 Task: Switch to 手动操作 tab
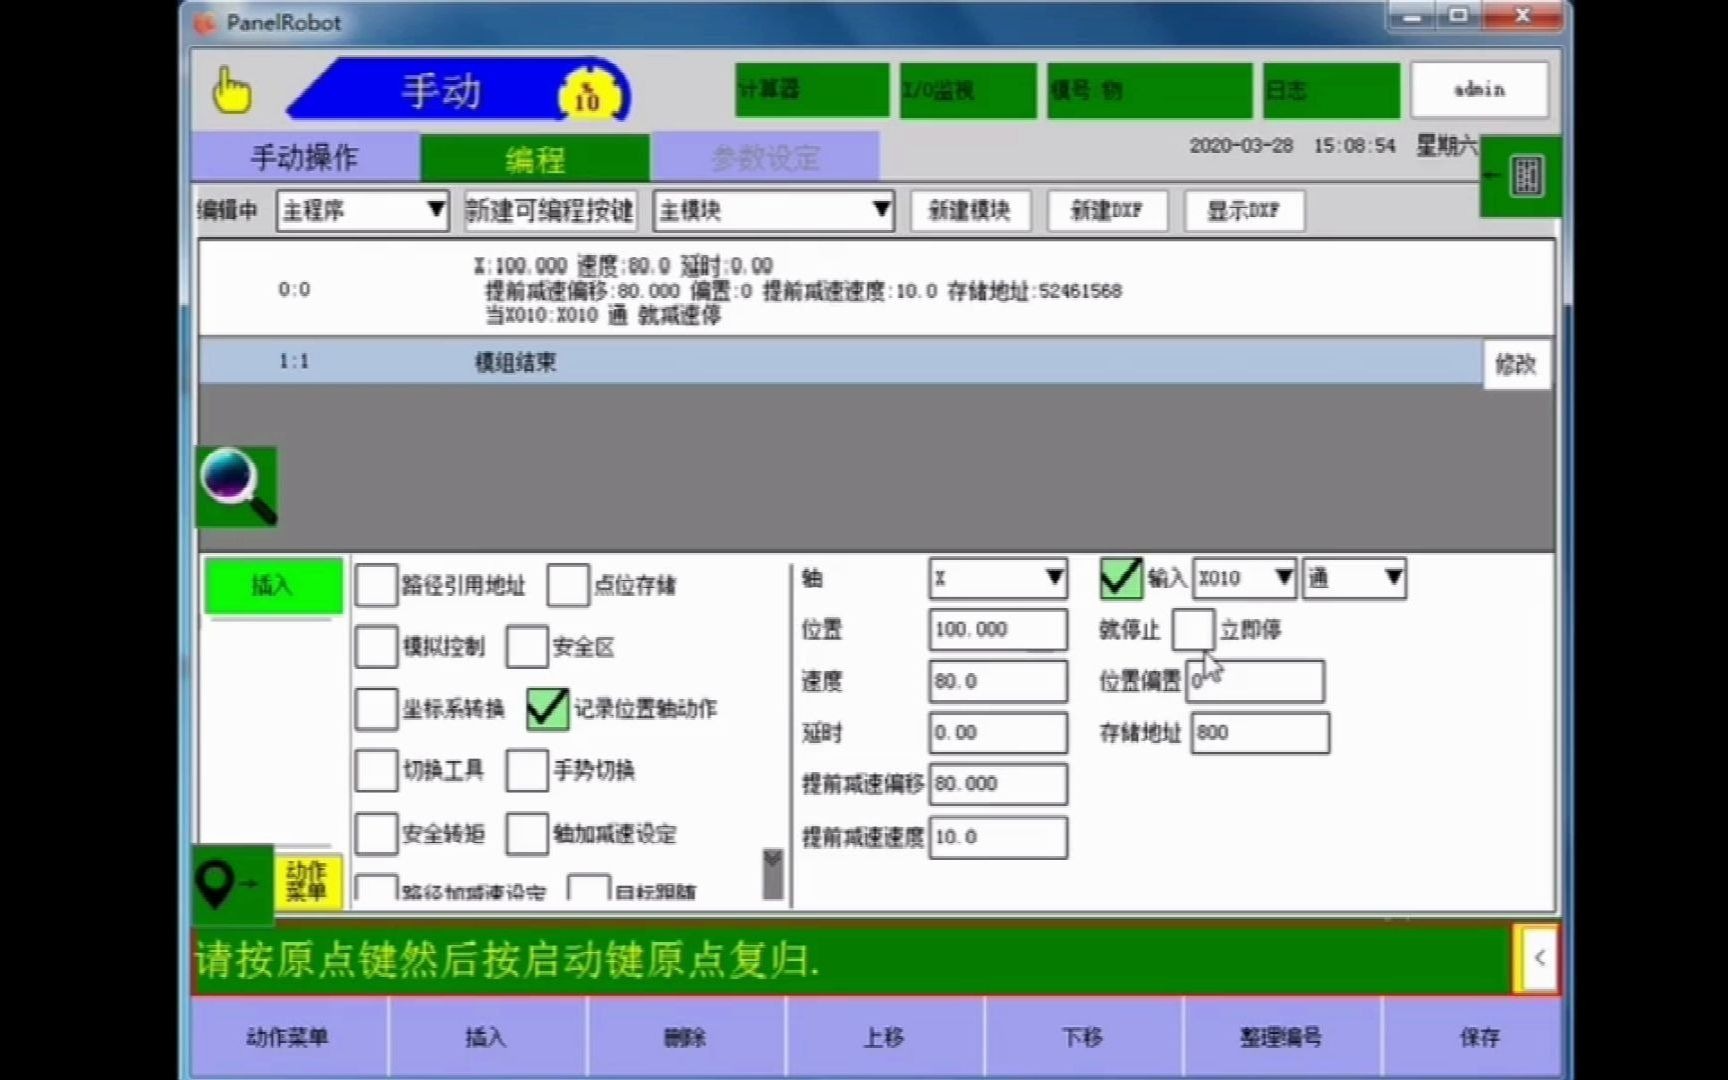pos(305,157)
